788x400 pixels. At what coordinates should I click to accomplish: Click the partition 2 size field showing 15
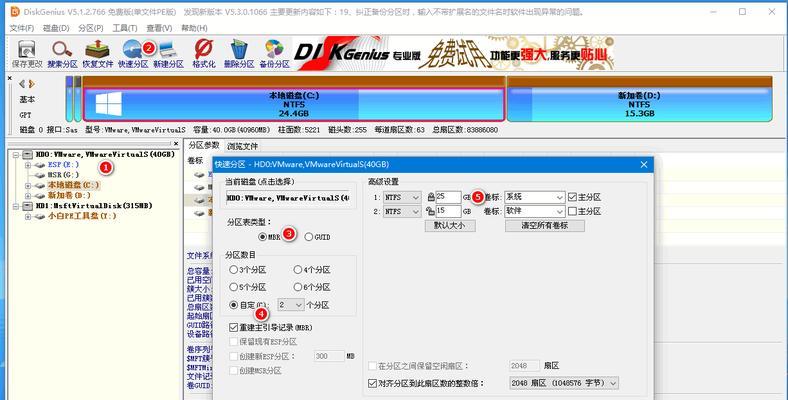point(448,211)
